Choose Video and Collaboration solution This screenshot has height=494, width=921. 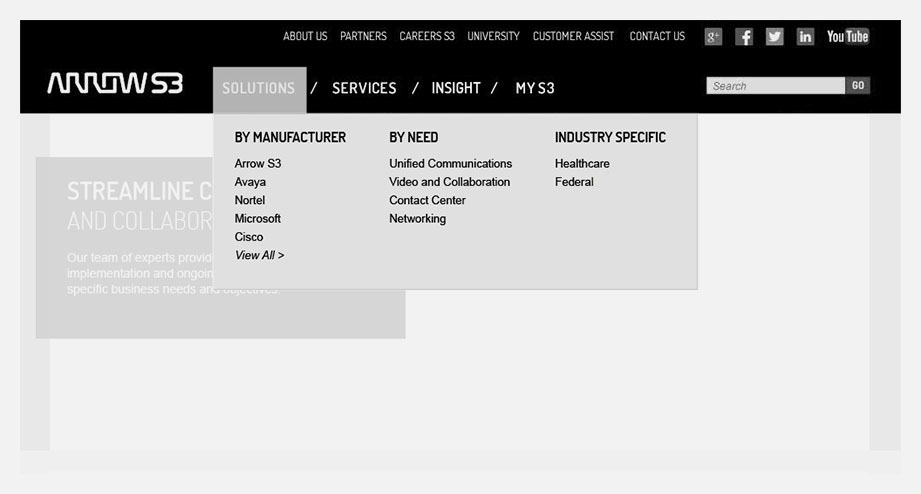449,182
